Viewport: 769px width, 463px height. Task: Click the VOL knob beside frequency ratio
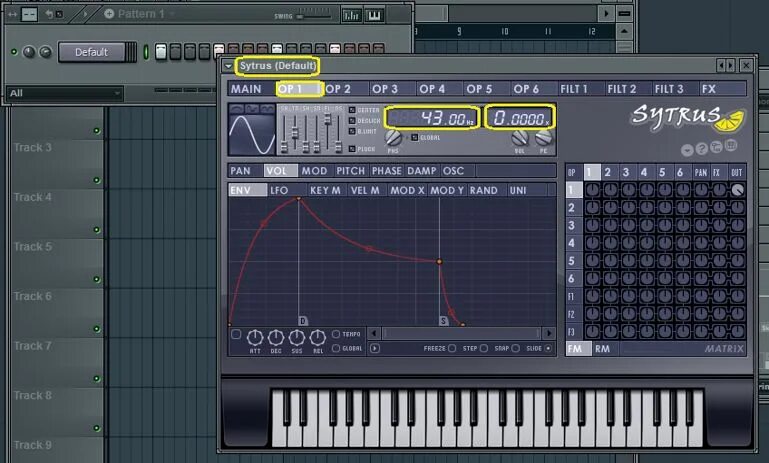(x=520, y=138)
